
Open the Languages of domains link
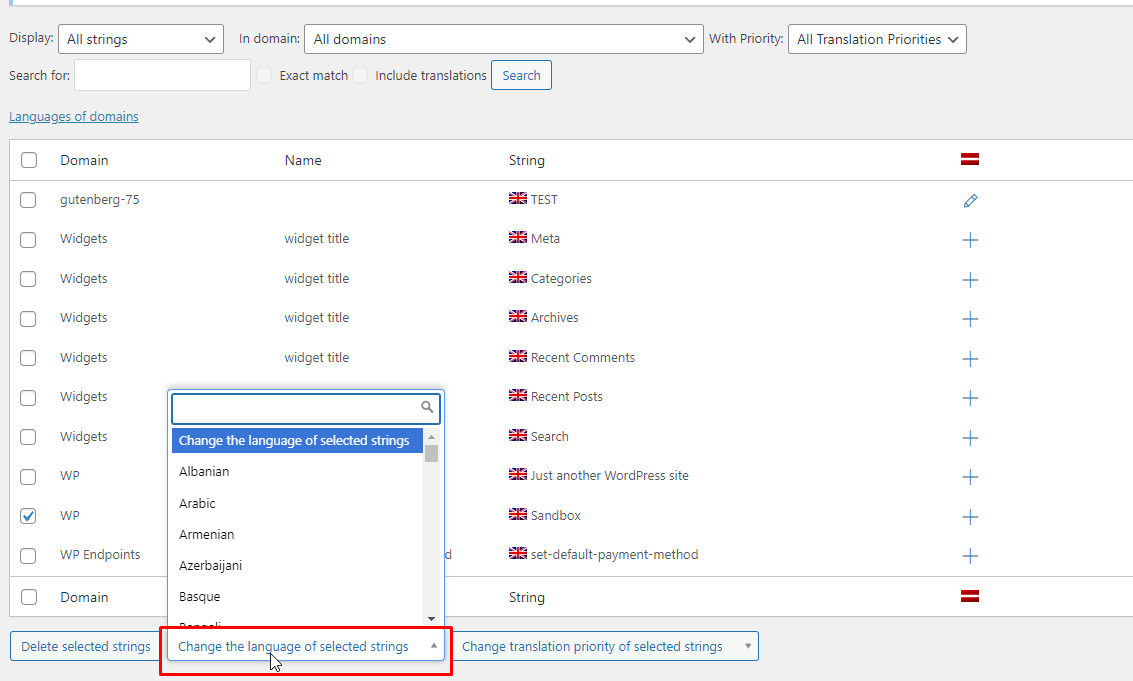tap(74, 117)
